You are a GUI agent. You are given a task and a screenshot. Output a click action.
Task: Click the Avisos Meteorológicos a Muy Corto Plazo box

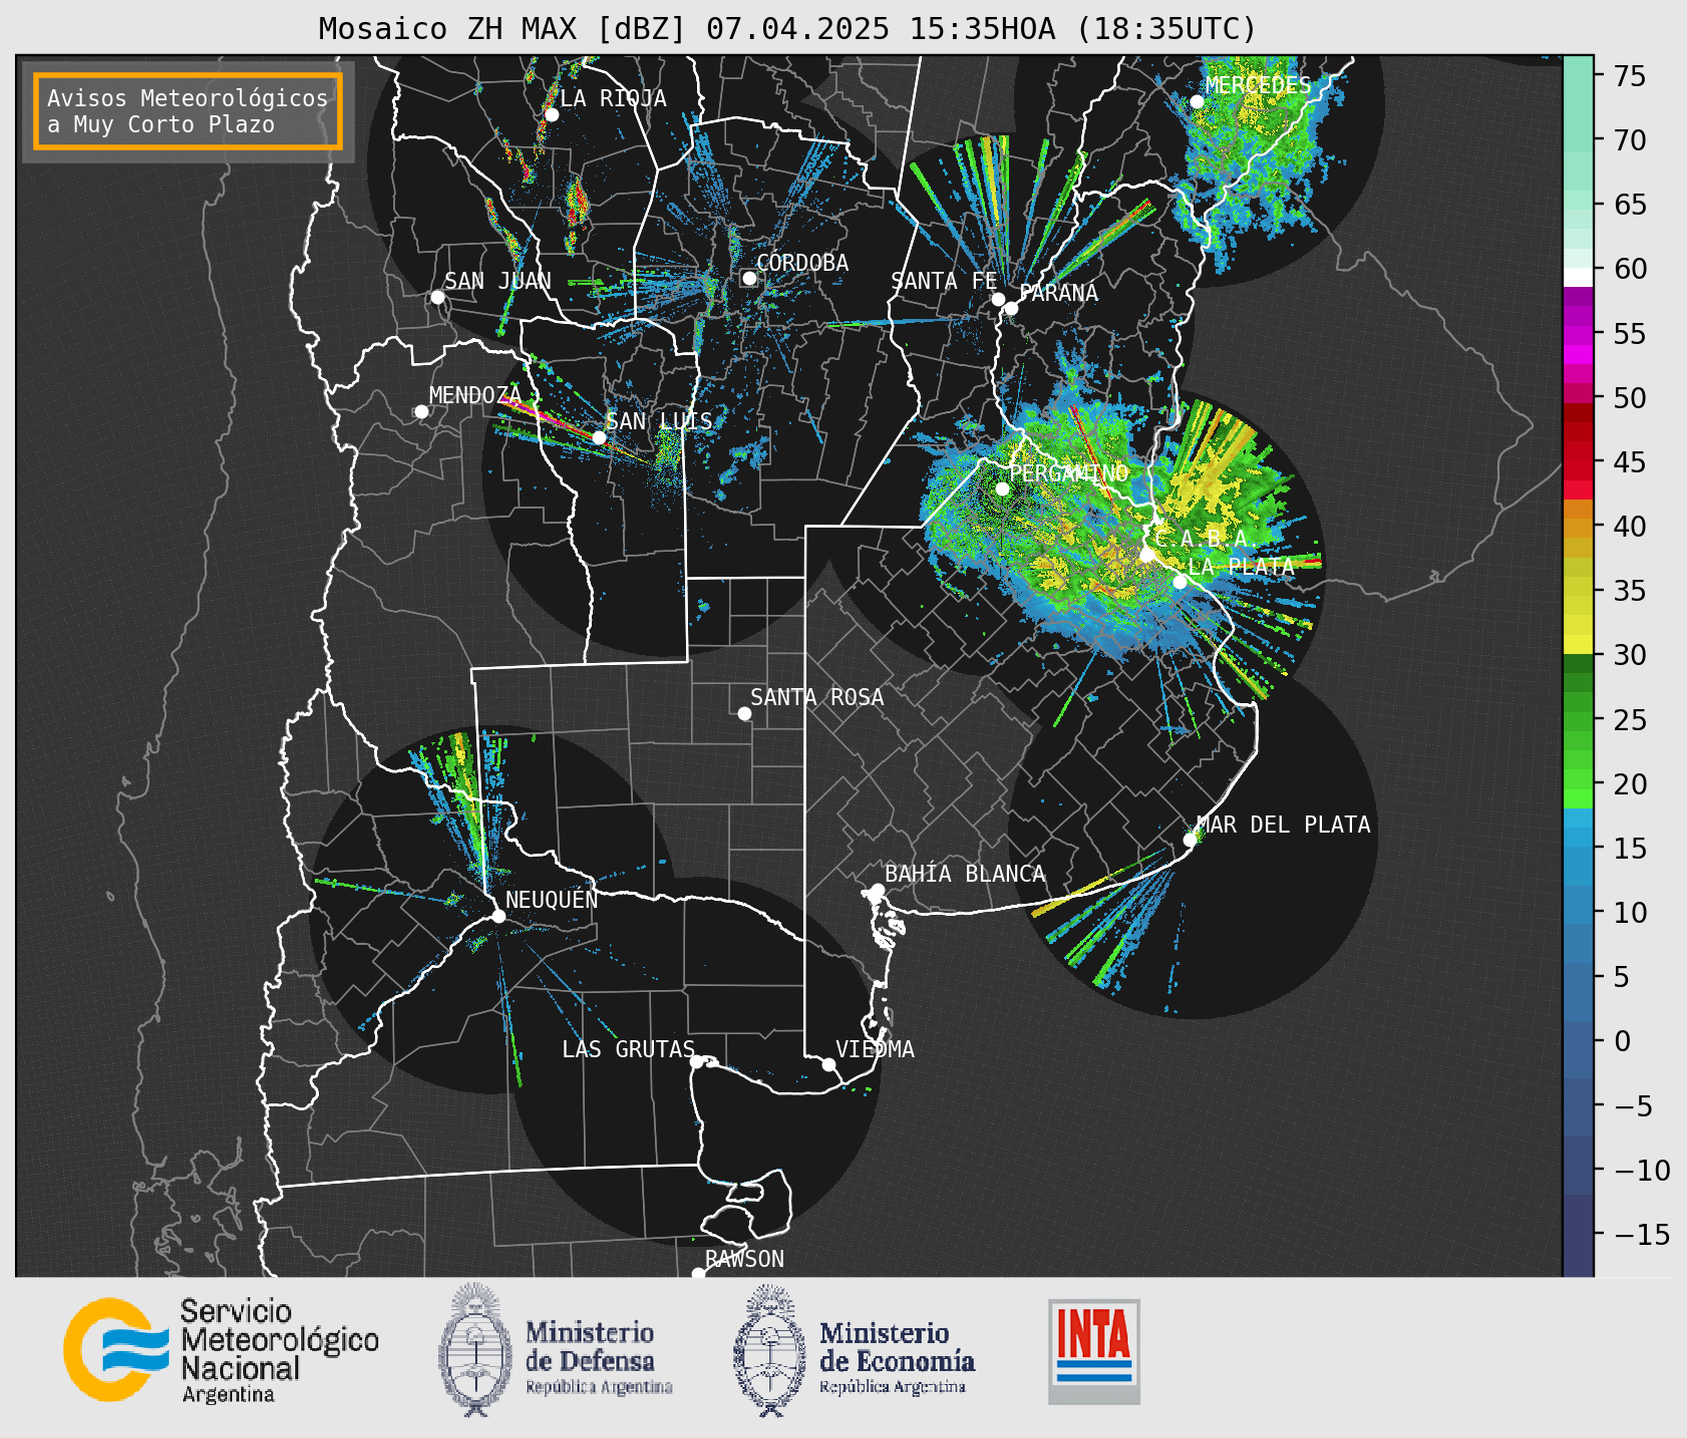[188, 111]
